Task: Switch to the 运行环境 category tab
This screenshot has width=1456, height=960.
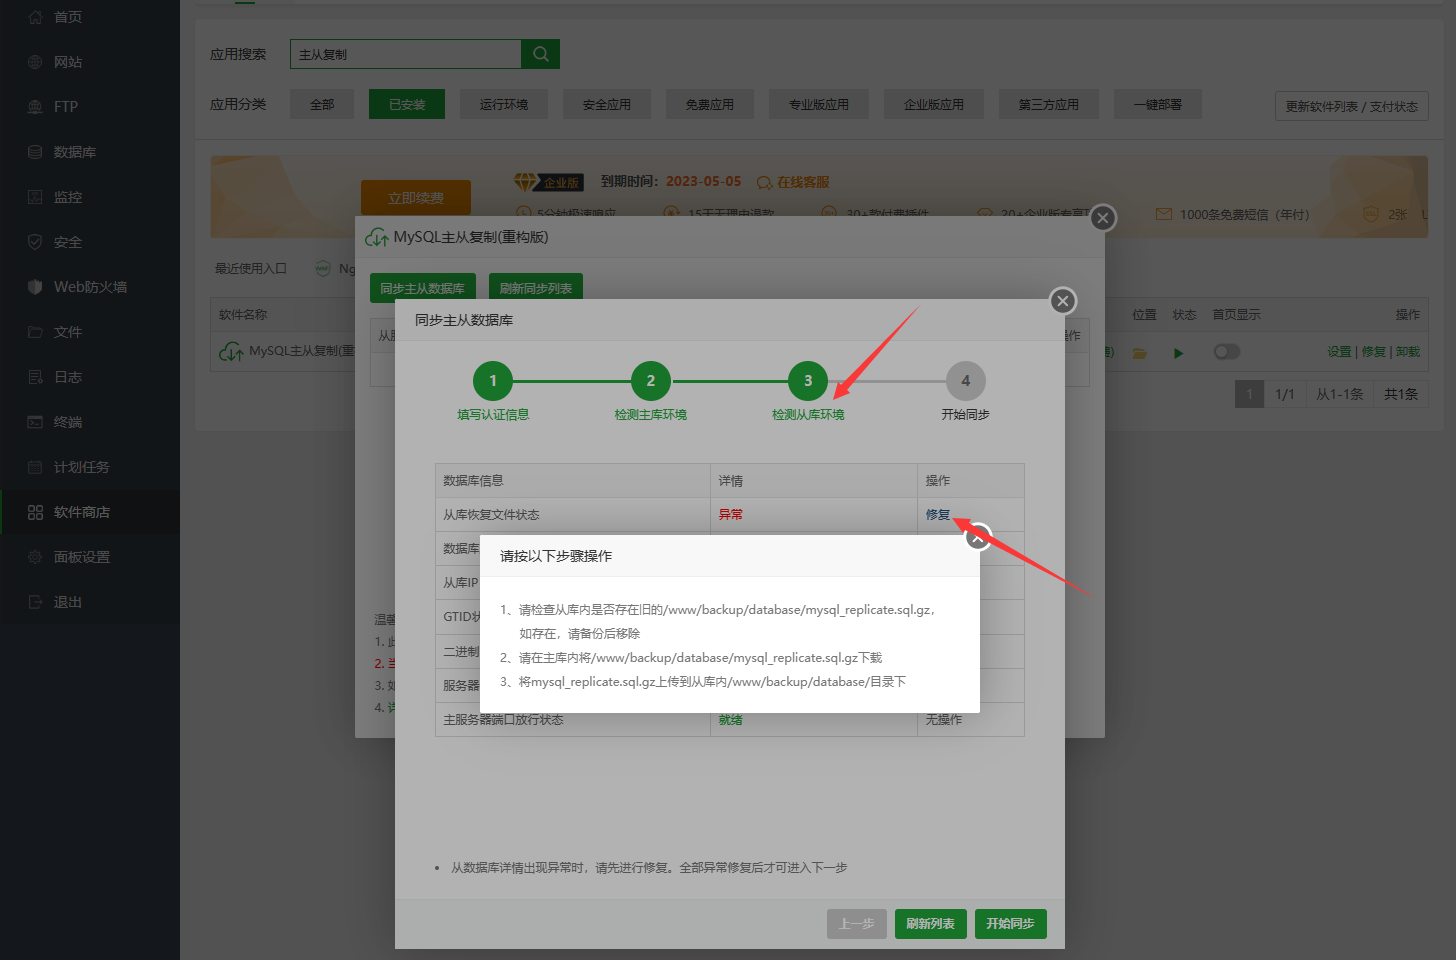Action: click(x=504, y=104)
